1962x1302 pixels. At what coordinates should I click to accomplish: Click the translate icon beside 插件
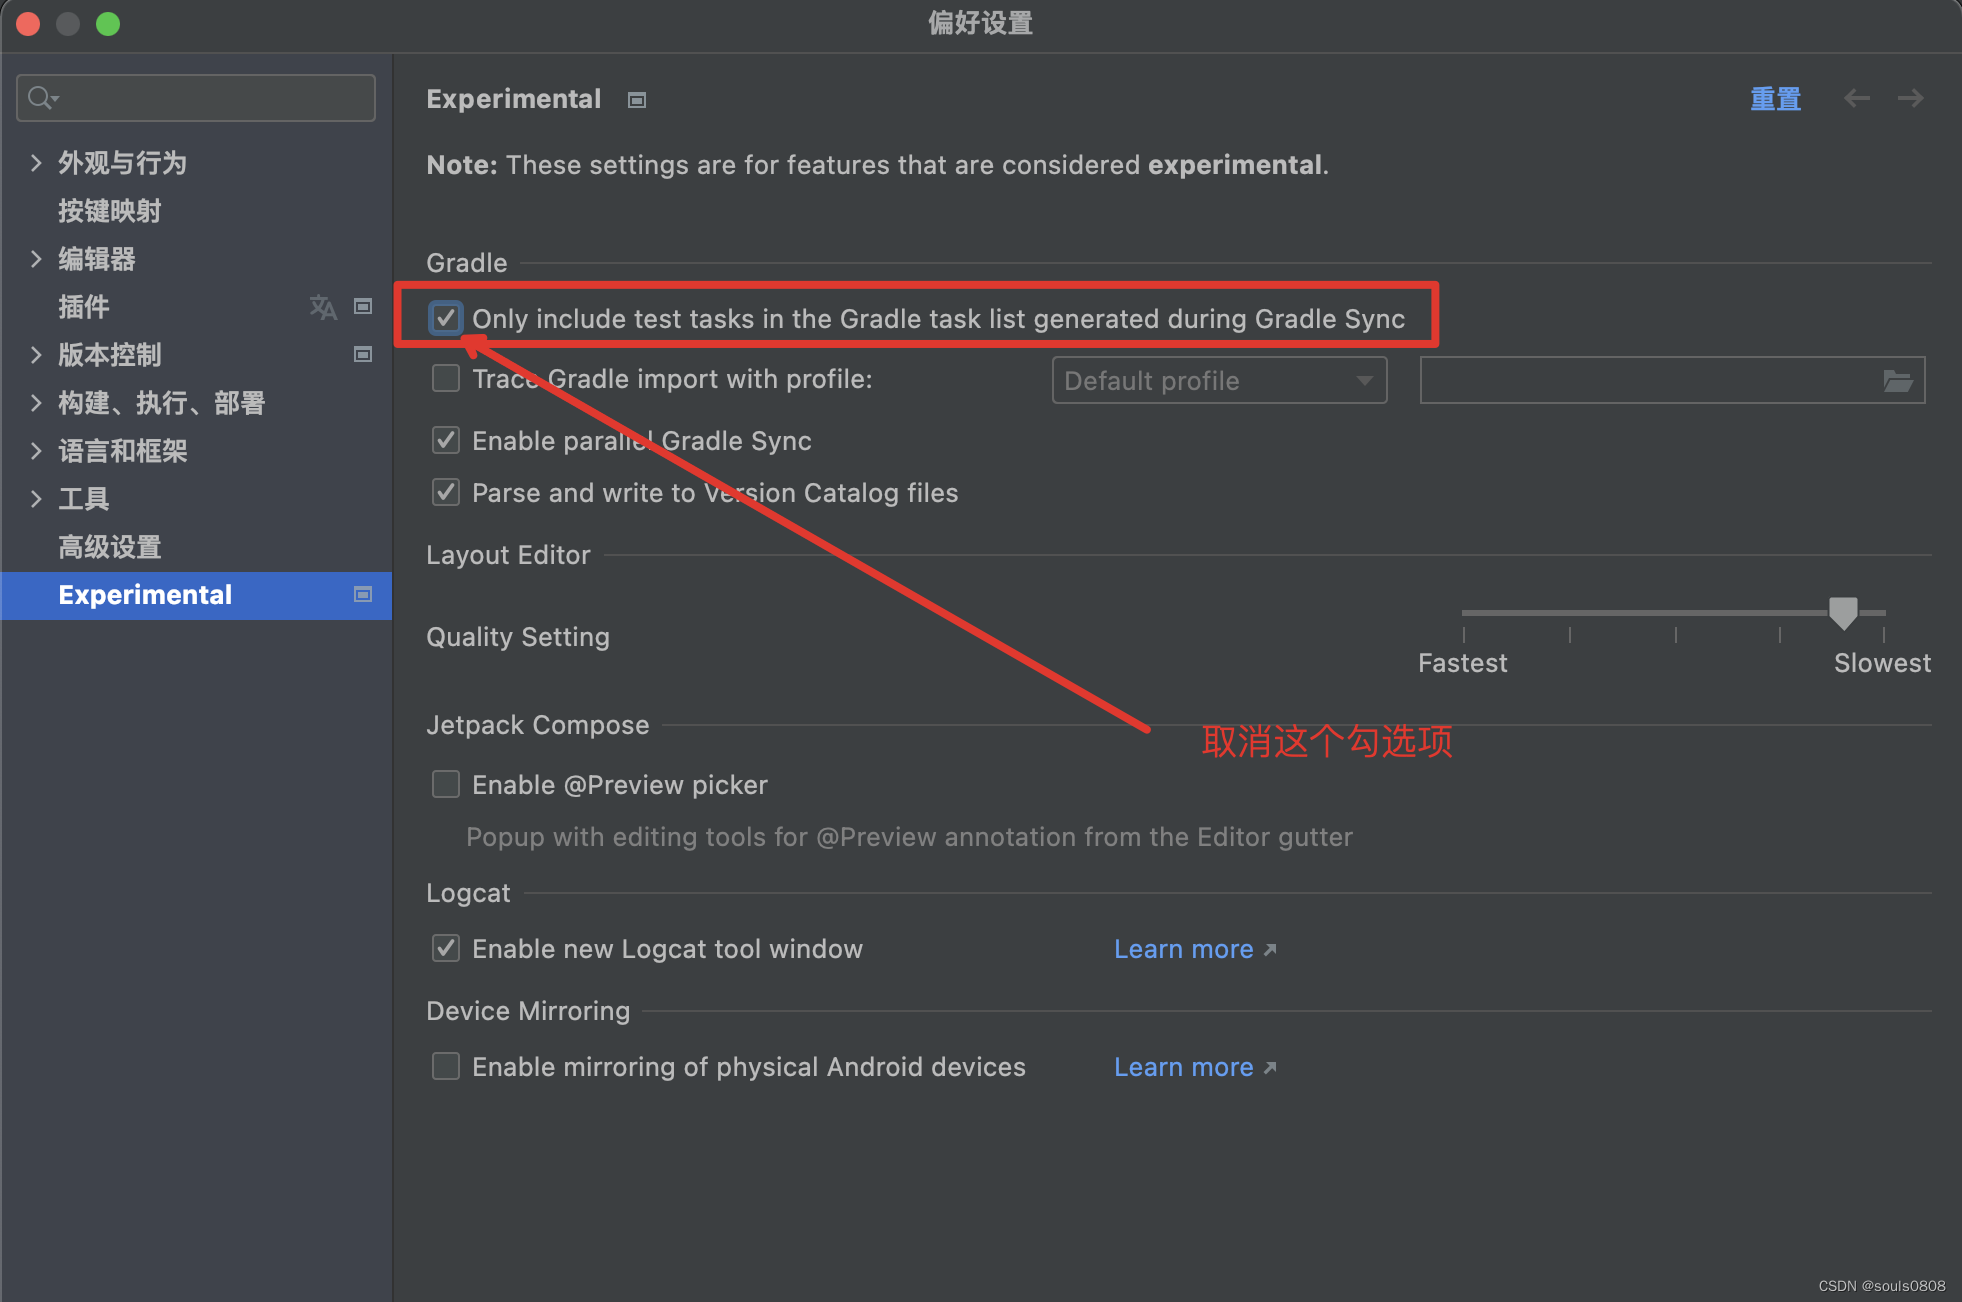(323, 307)
